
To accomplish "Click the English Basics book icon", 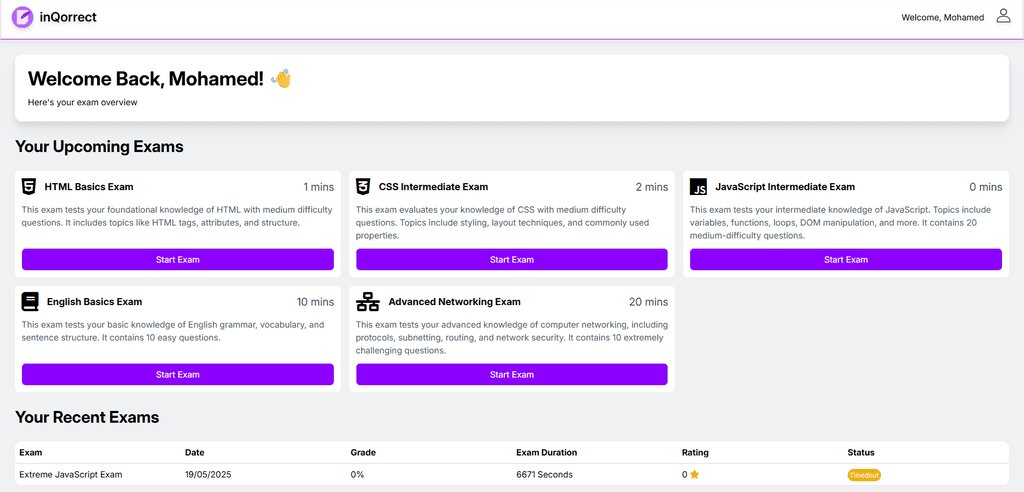I will pyautogui.click(x=30, y=302).
